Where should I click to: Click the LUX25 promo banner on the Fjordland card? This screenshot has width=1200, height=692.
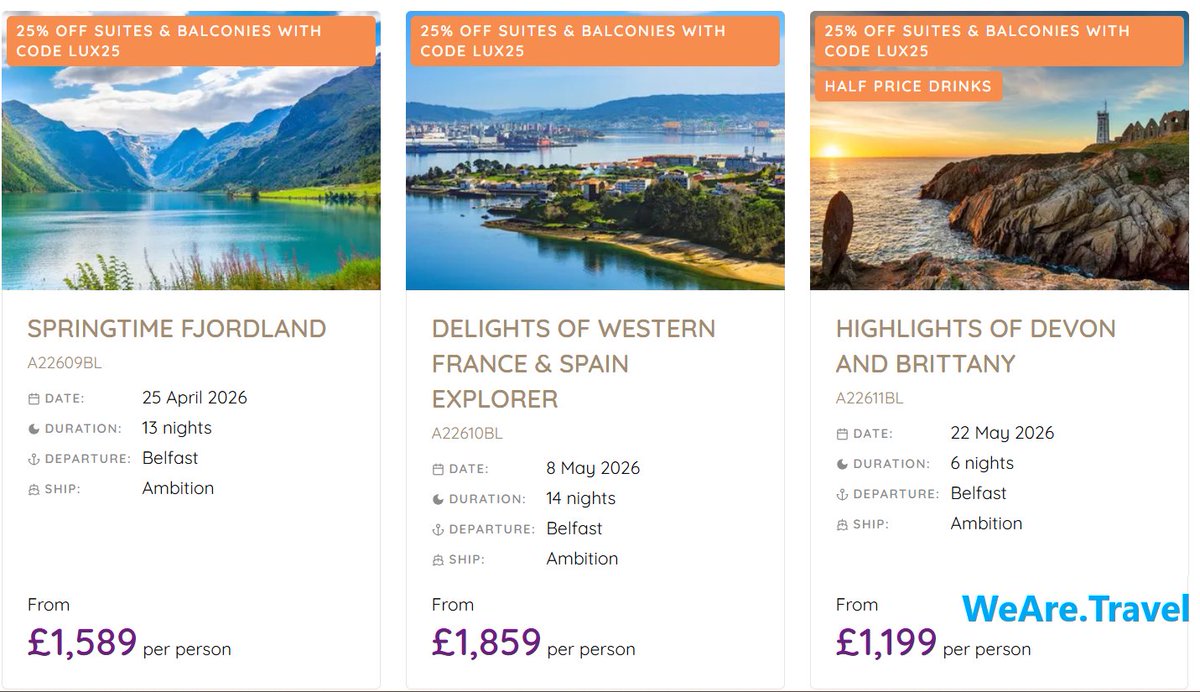(x=191, y=41)
